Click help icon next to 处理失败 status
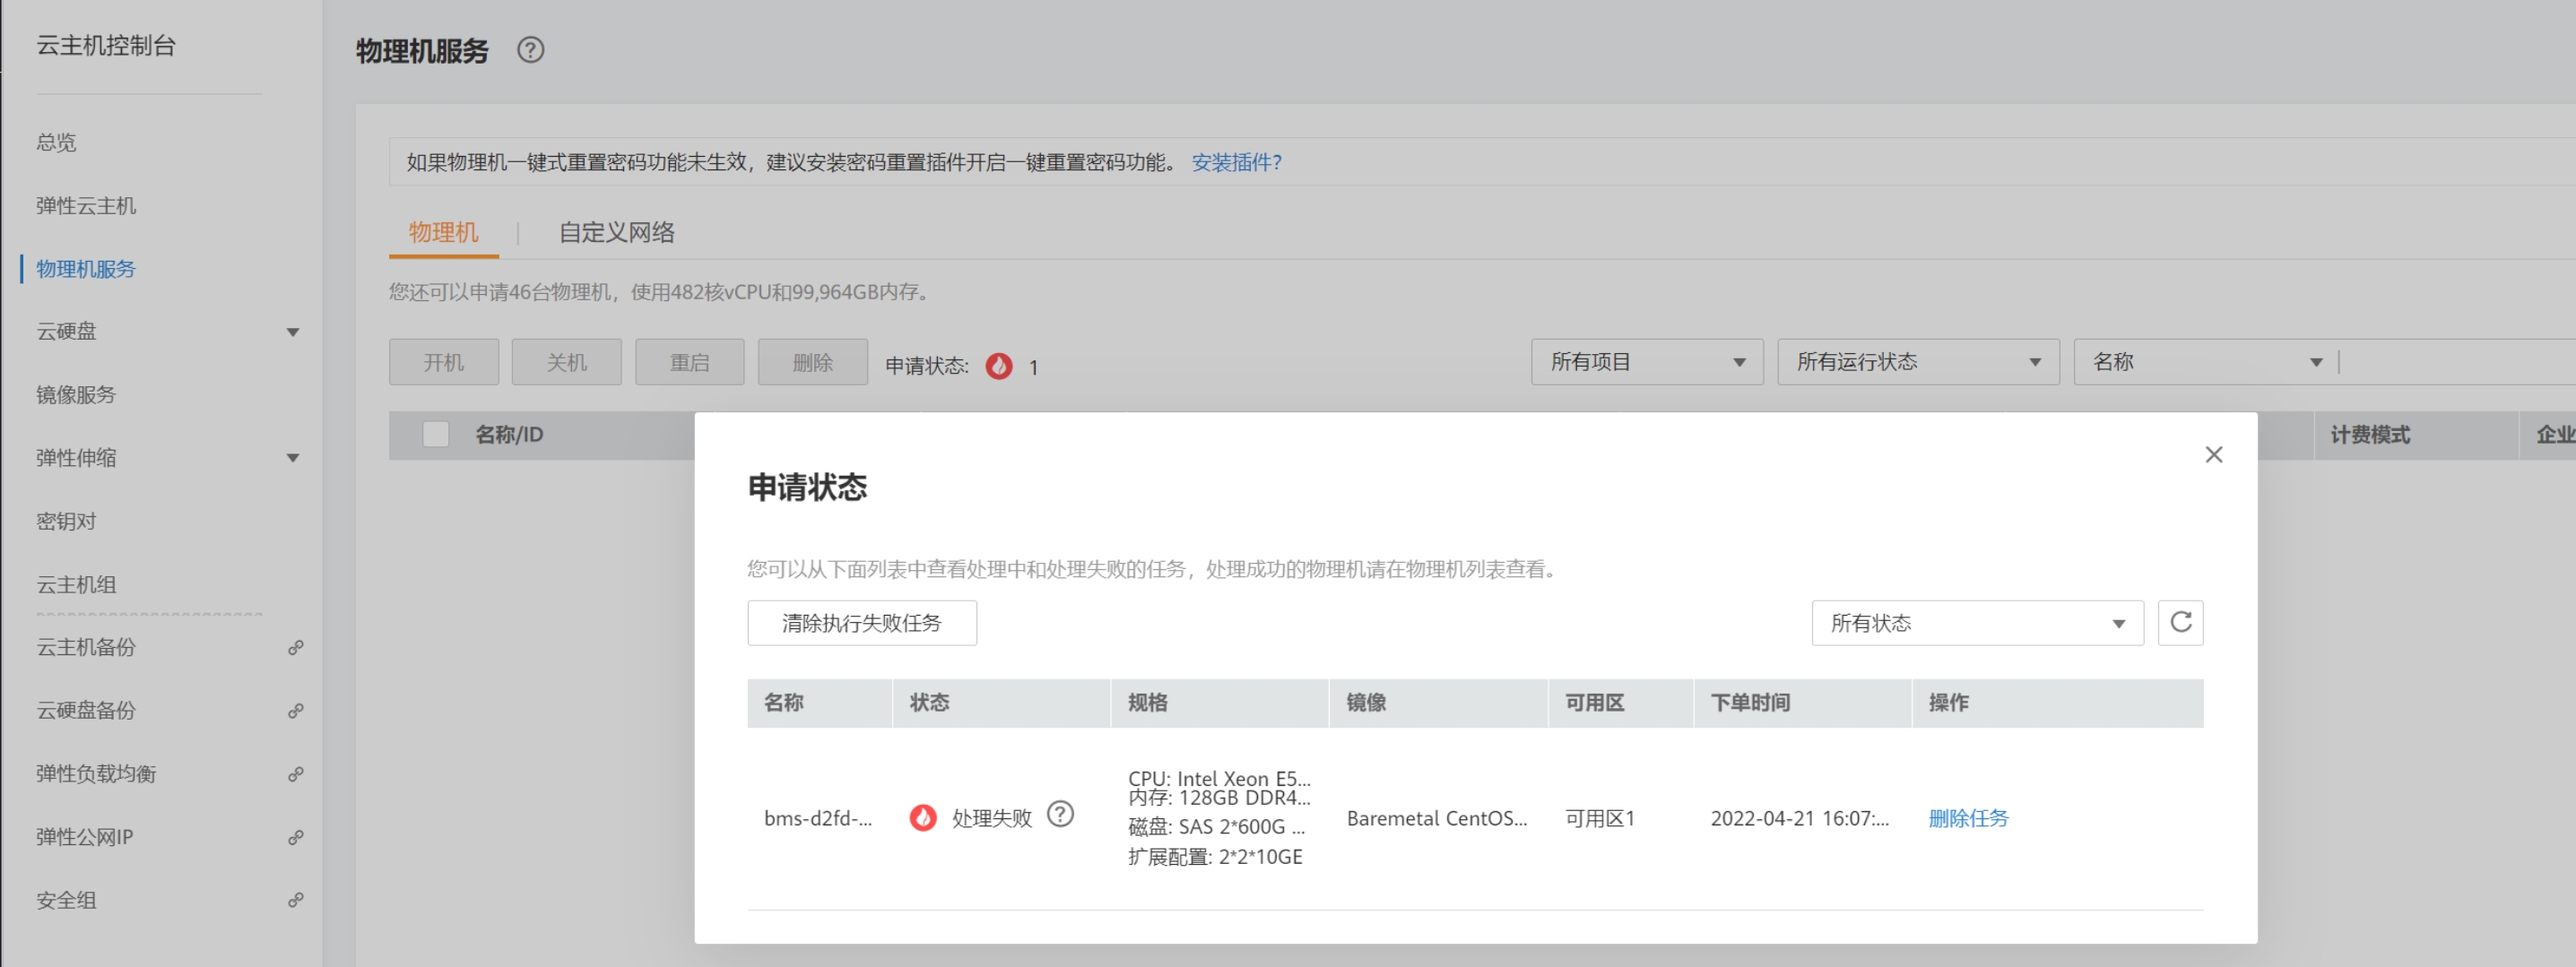The image size is (2576, 967). coord(1060,815)
